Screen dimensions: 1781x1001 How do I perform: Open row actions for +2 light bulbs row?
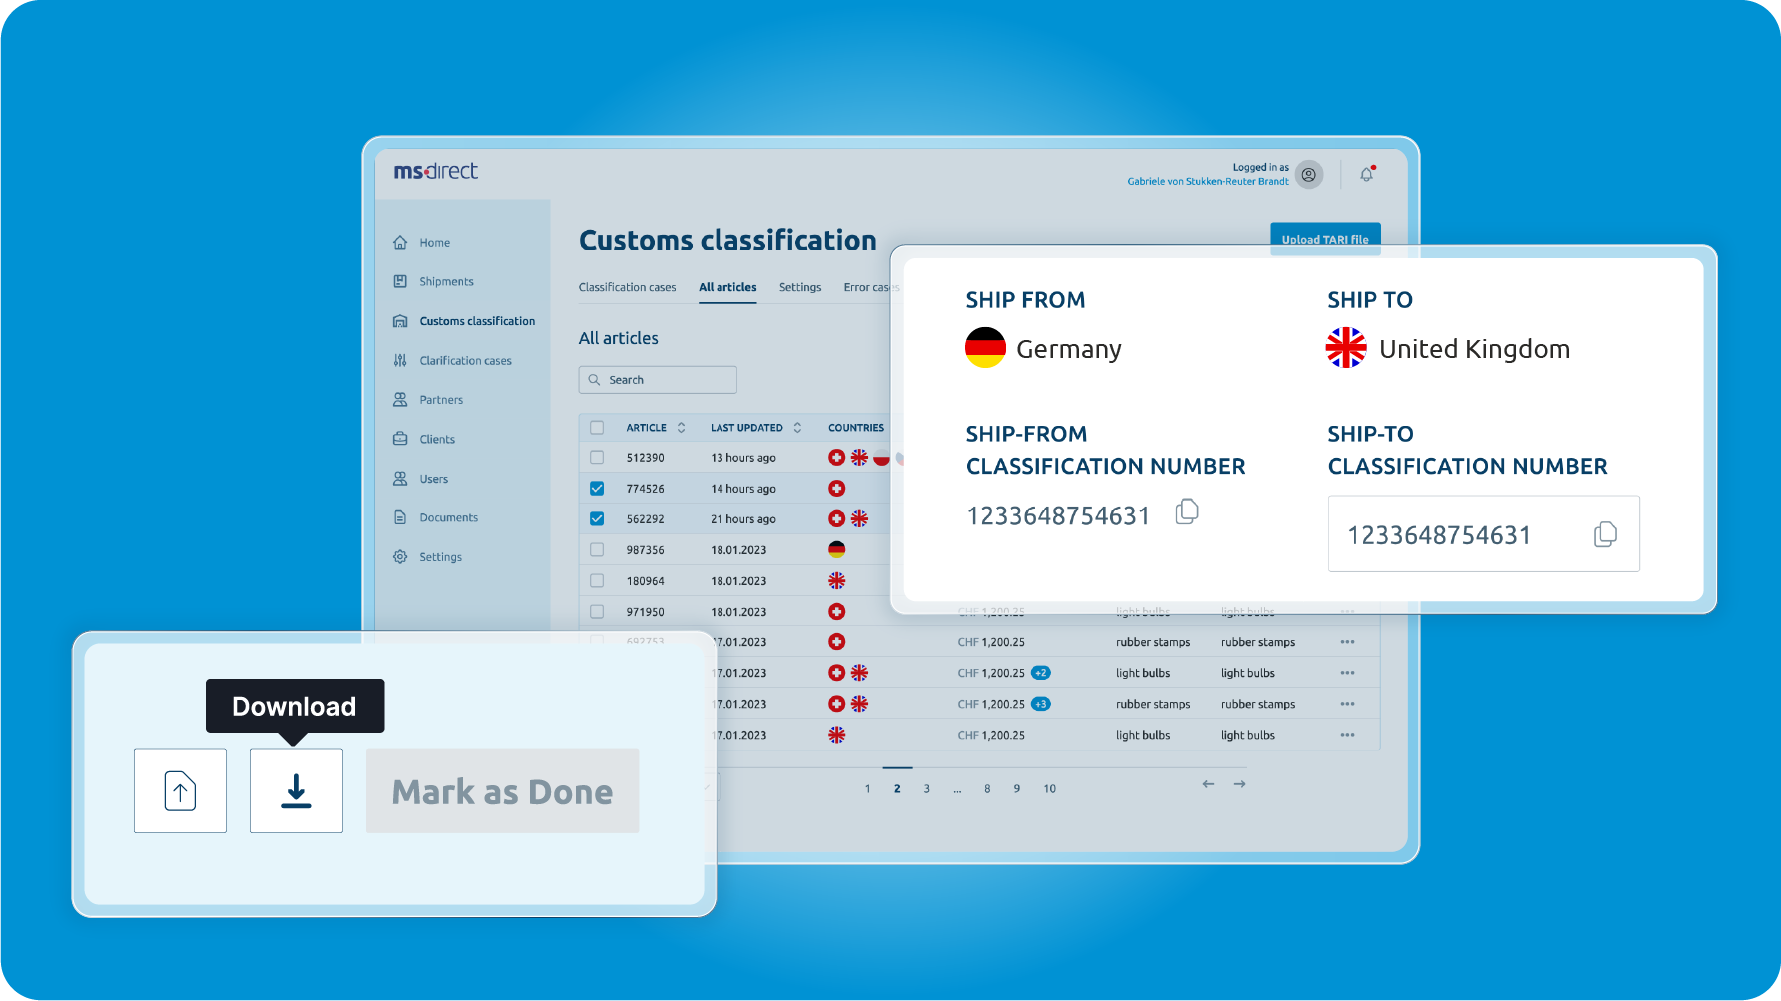1348,673
